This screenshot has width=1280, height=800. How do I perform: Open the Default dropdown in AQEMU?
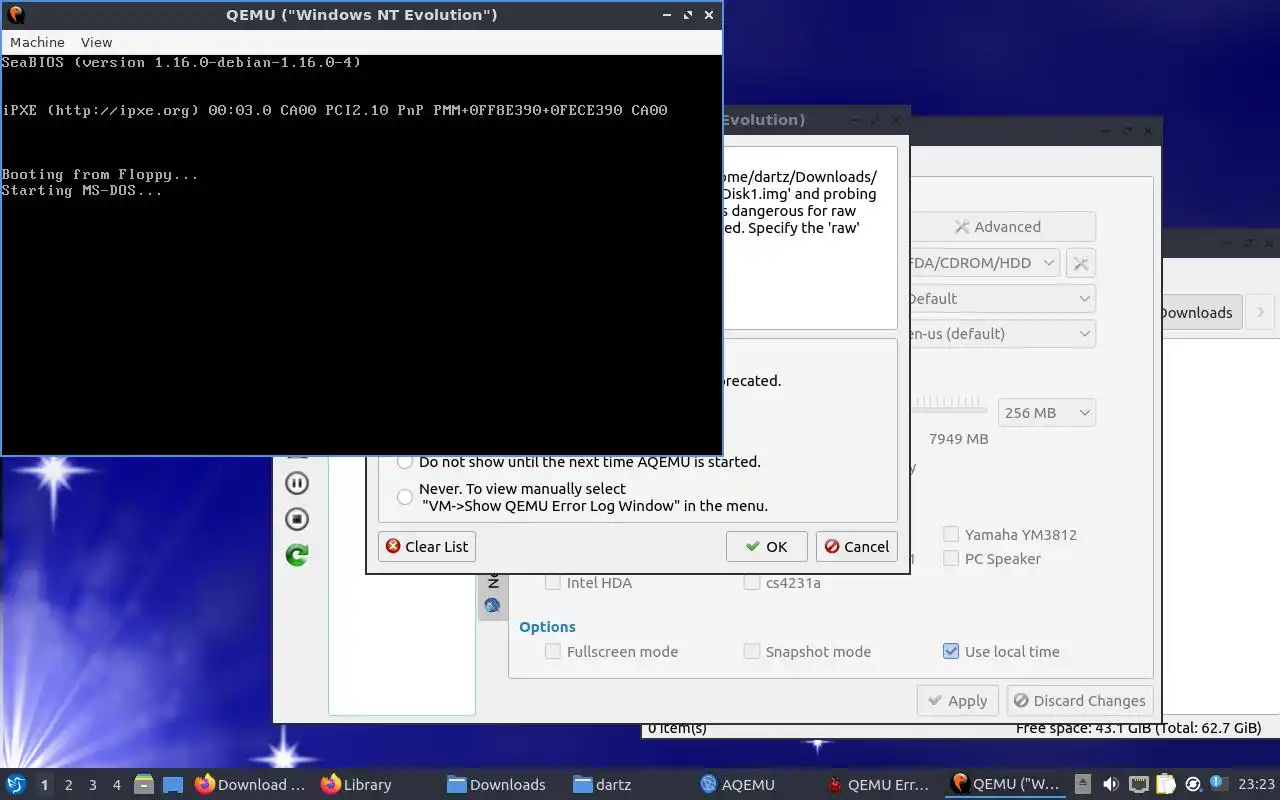click(x=1001, y=299)
